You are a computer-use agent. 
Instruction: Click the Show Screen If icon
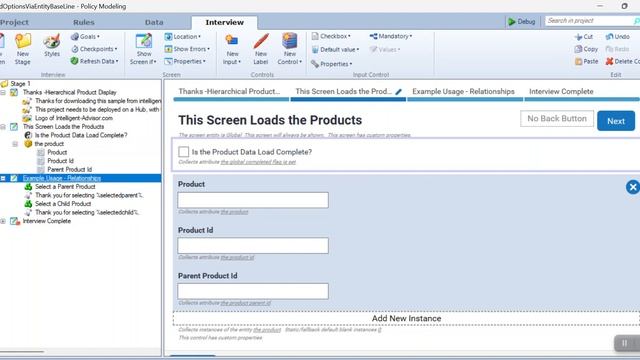(144, 41)
